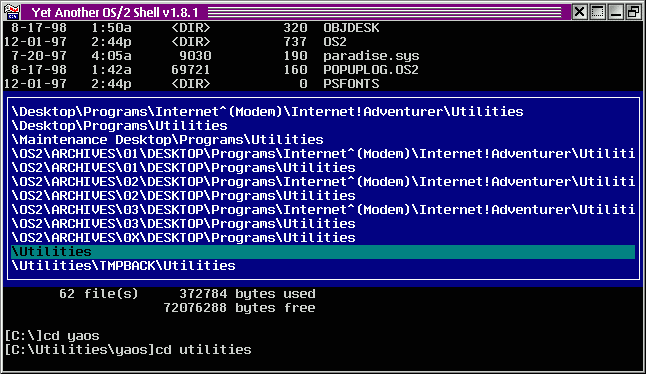This screenshot has height=374, width=646.
Task: Click the title bar text of the shell
Action: [x=115, y=12]
